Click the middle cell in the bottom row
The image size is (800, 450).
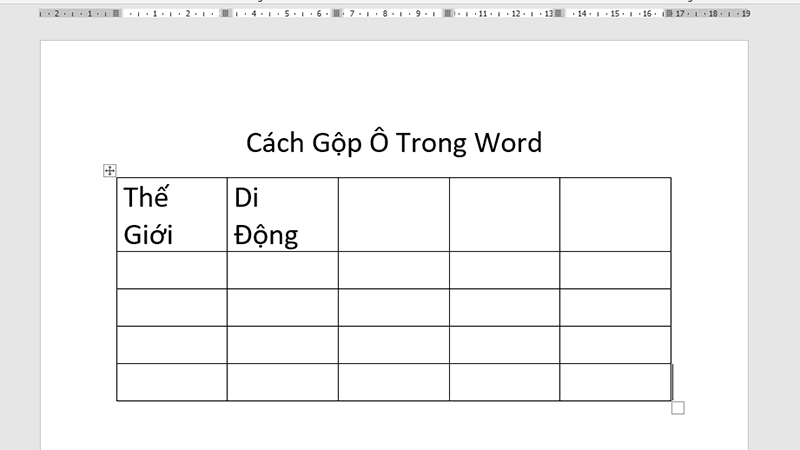pos(393,382)
